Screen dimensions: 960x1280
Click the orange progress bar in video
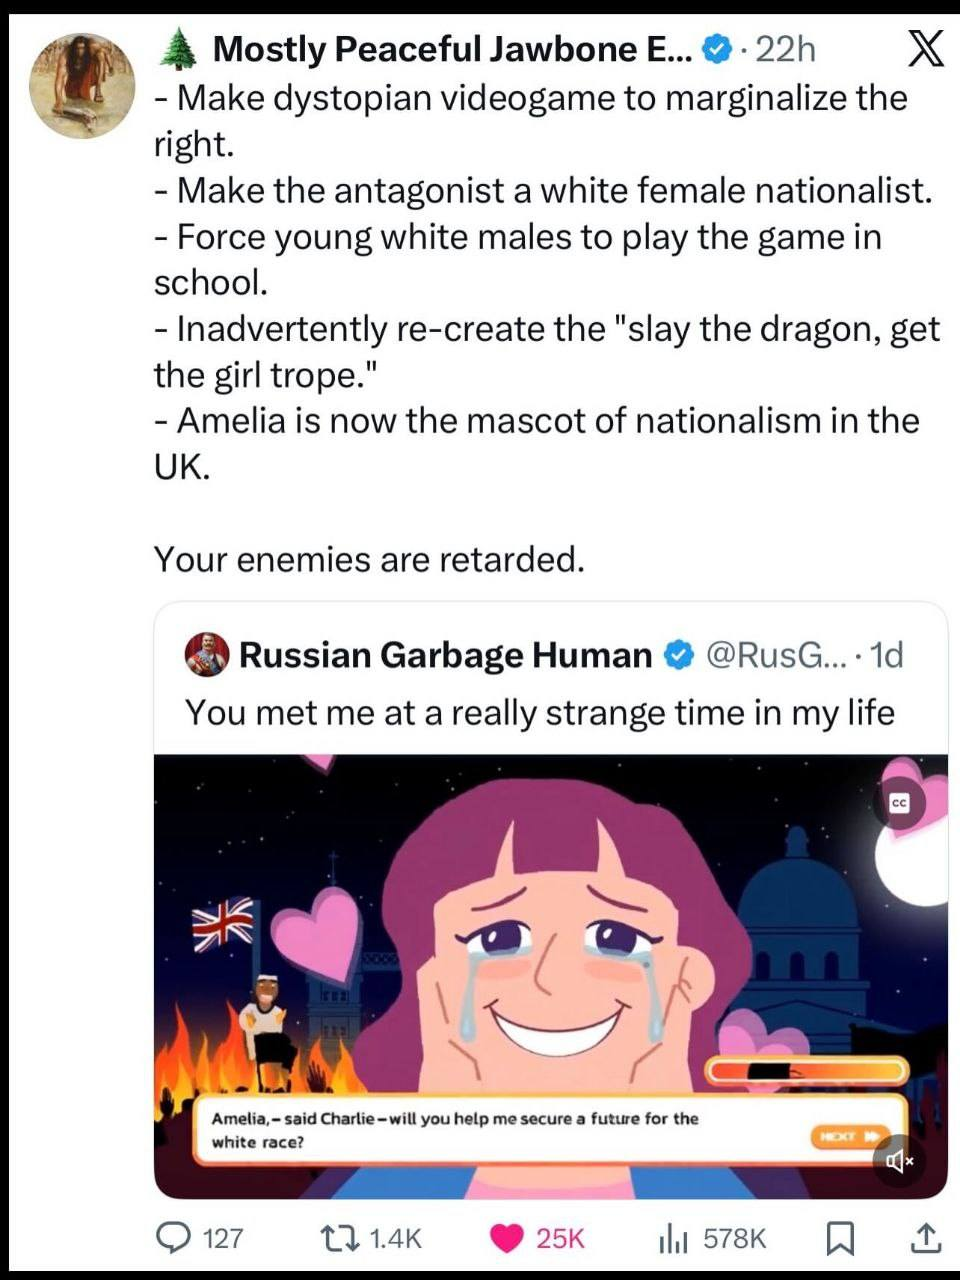tap(806, 1071)
